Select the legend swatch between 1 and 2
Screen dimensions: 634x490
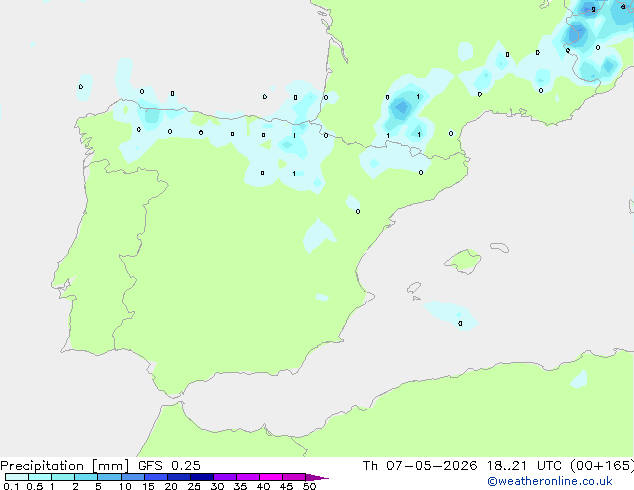point(63,477)
